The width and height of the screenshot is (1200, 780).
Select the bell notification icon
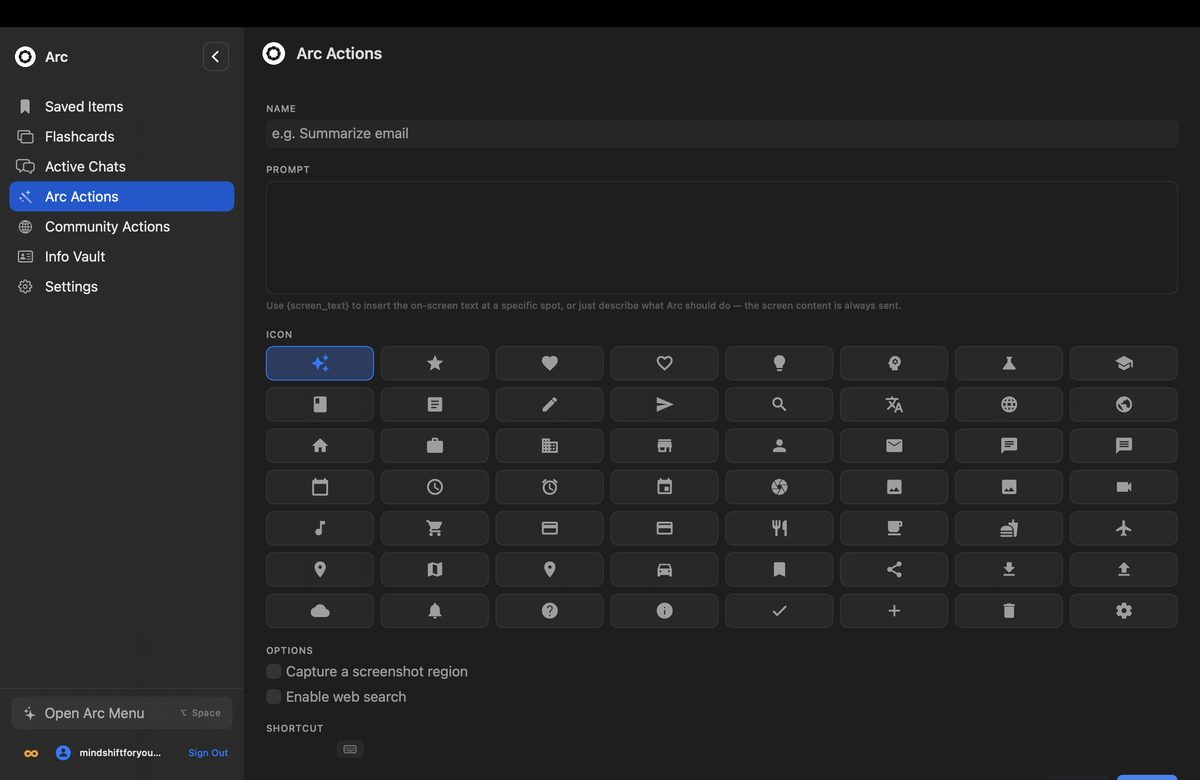coord(435,610)
